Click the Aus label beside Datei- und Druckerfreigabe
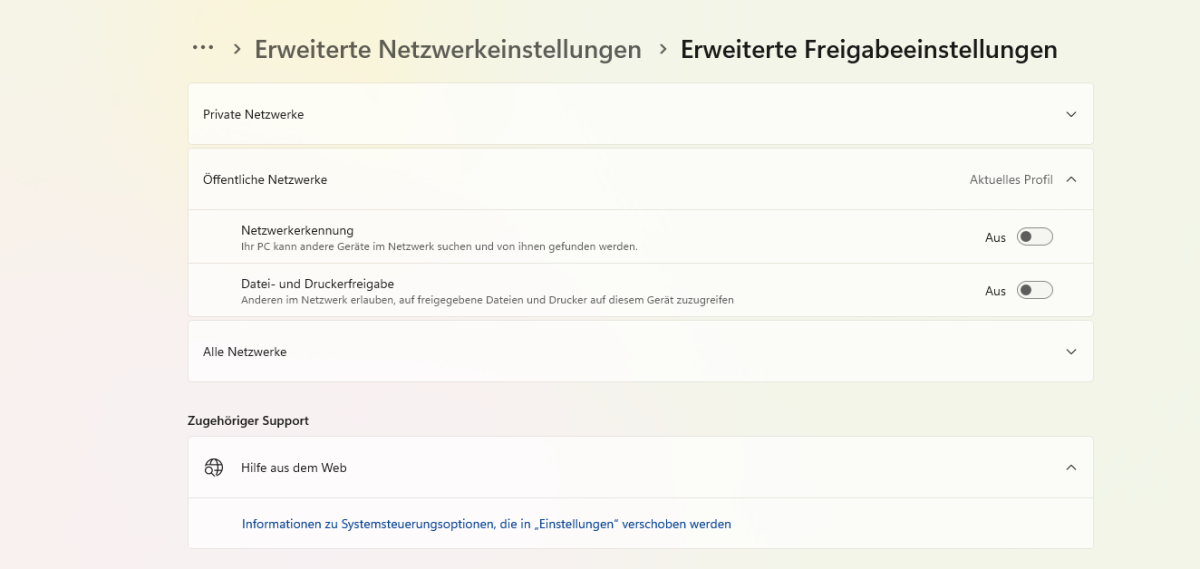Viewport: 1200px width, 569px height. tap(995, 291)
